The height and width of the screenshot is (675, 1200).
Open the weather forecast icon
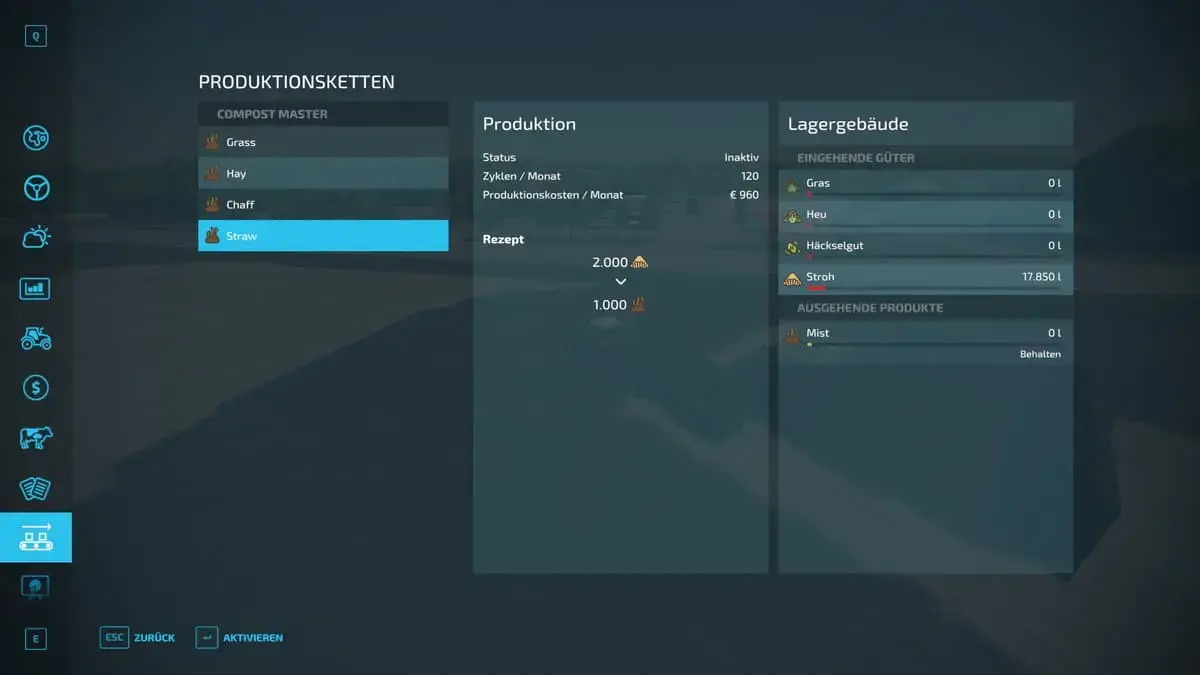pyautogui.click(x=36, y=238)
